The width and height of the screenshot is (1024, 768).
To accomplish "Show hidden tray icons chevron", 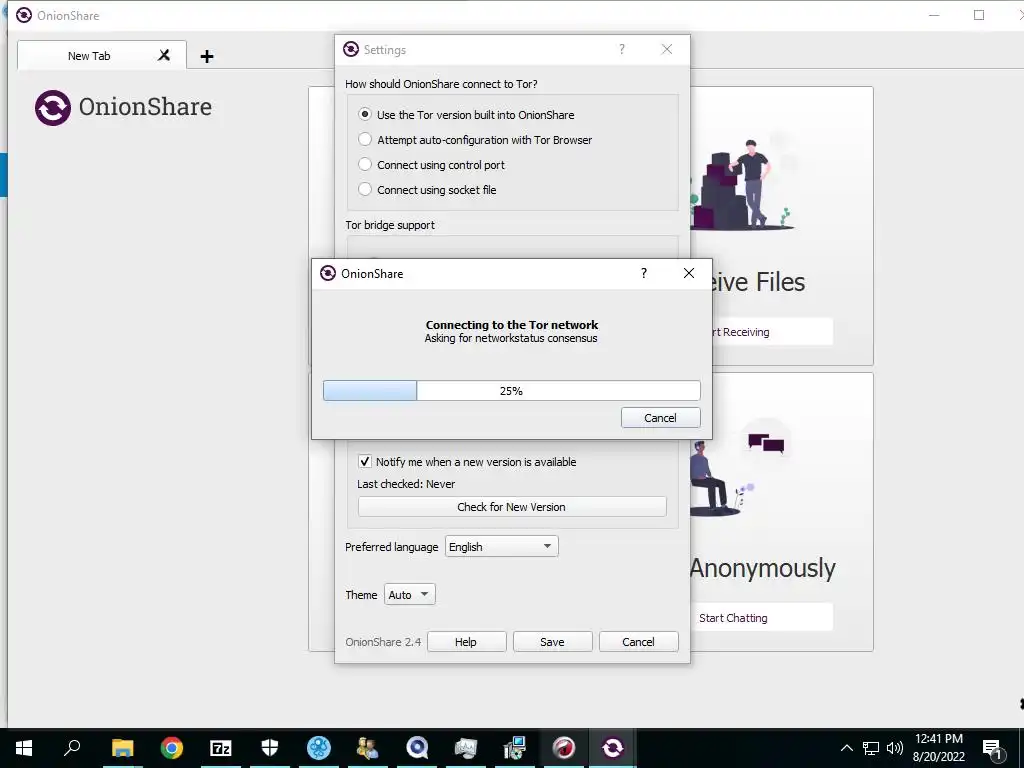I will [846, 748].
